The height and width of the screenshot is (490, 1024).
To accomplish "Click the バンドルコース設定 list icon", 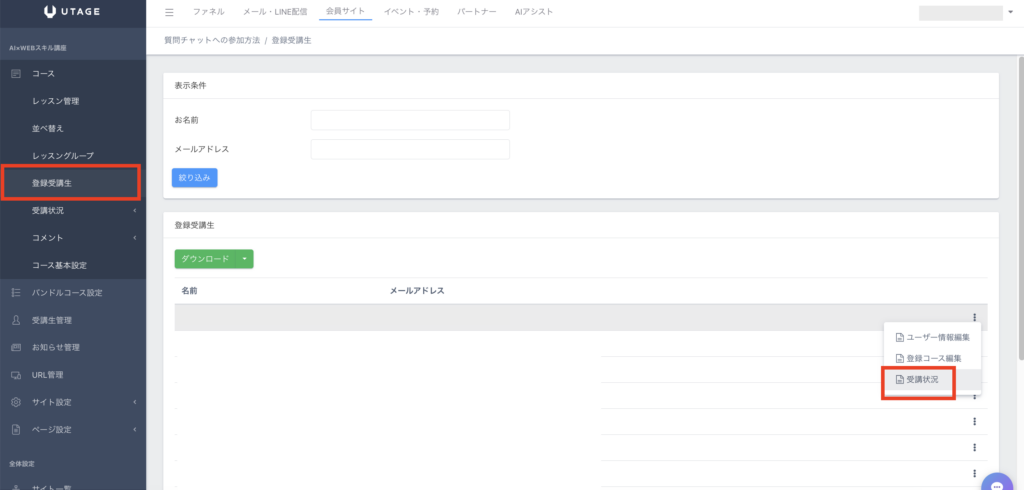I will (x=16, y=293).
